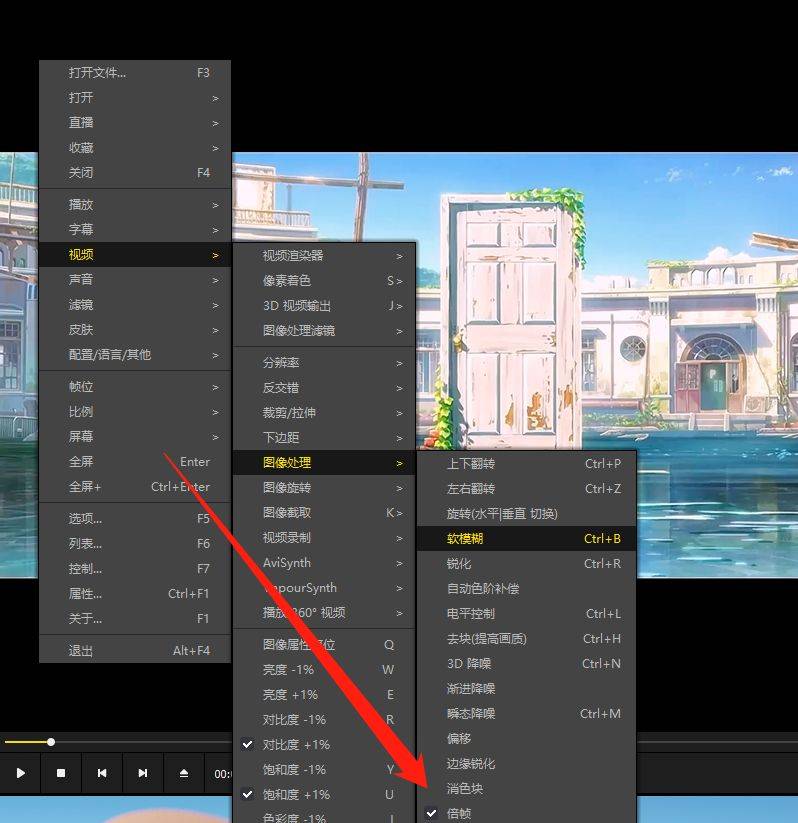Image resolution: width=798 pixels, height=823 pixels.
Task: Jump to previous track button
Action: point(102,773)
